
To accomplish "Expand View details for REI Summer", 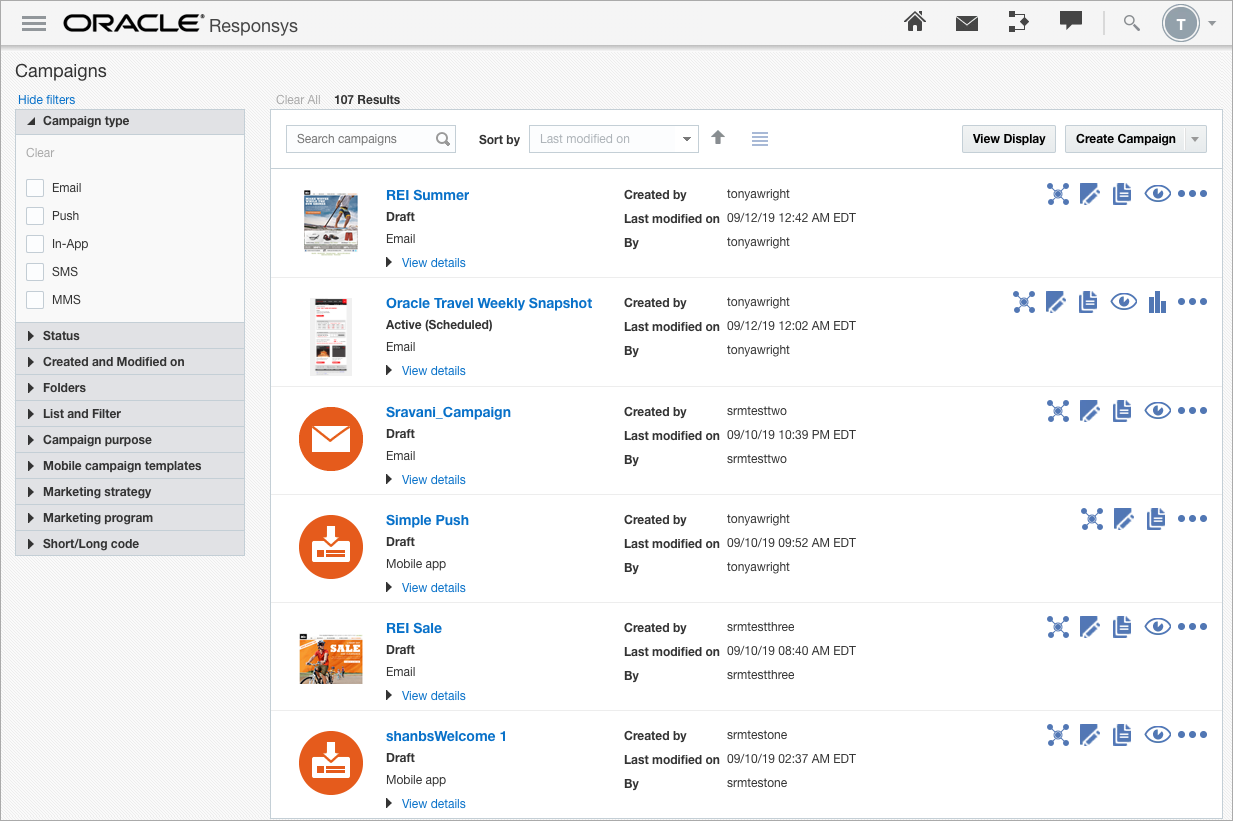I will click(x=426, y=263).
